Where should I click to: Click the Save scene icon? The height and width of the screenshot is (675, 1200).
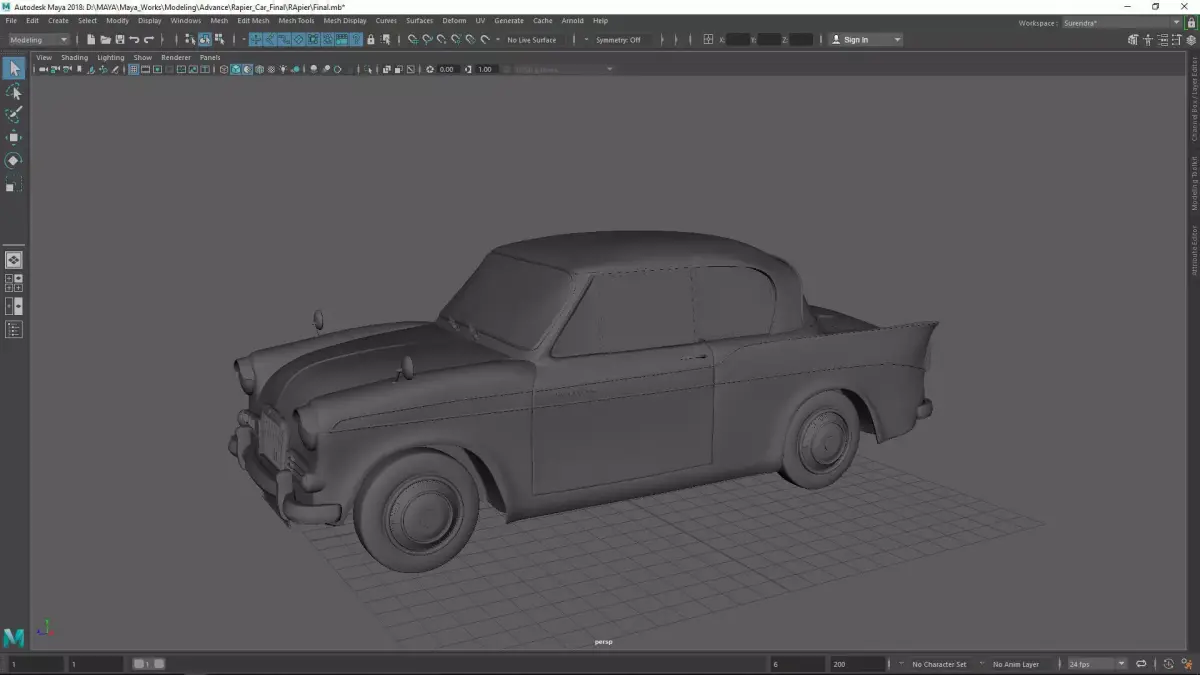coord(120,40)
